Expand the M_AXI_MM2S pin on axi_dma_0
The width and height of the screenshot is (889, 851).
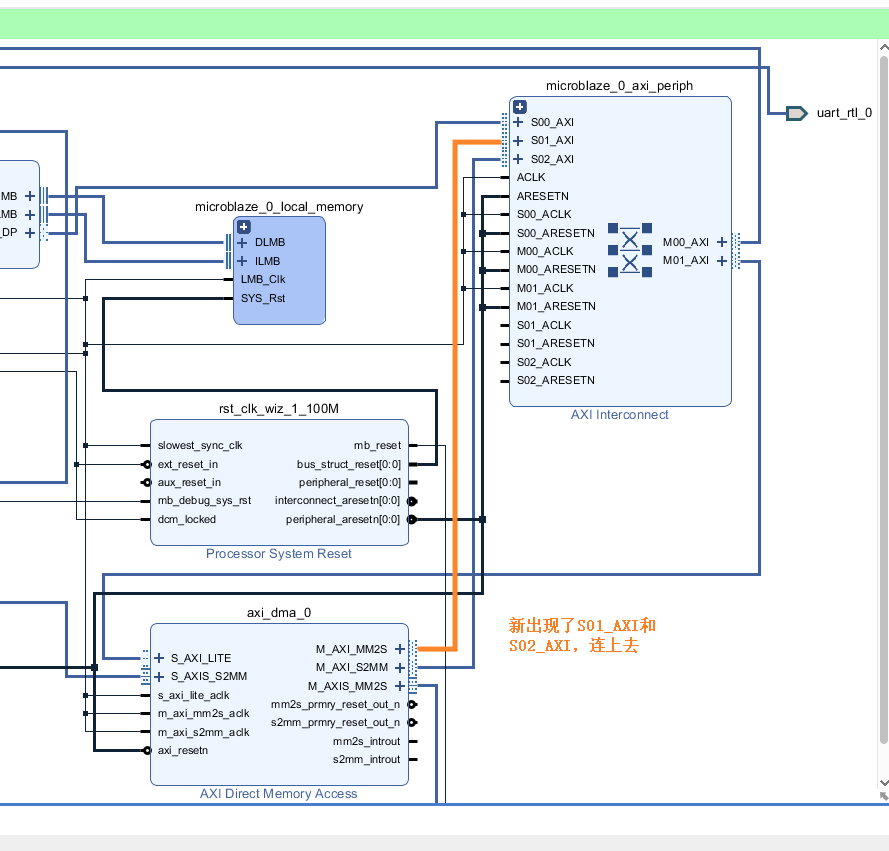(x=401, y=648)
